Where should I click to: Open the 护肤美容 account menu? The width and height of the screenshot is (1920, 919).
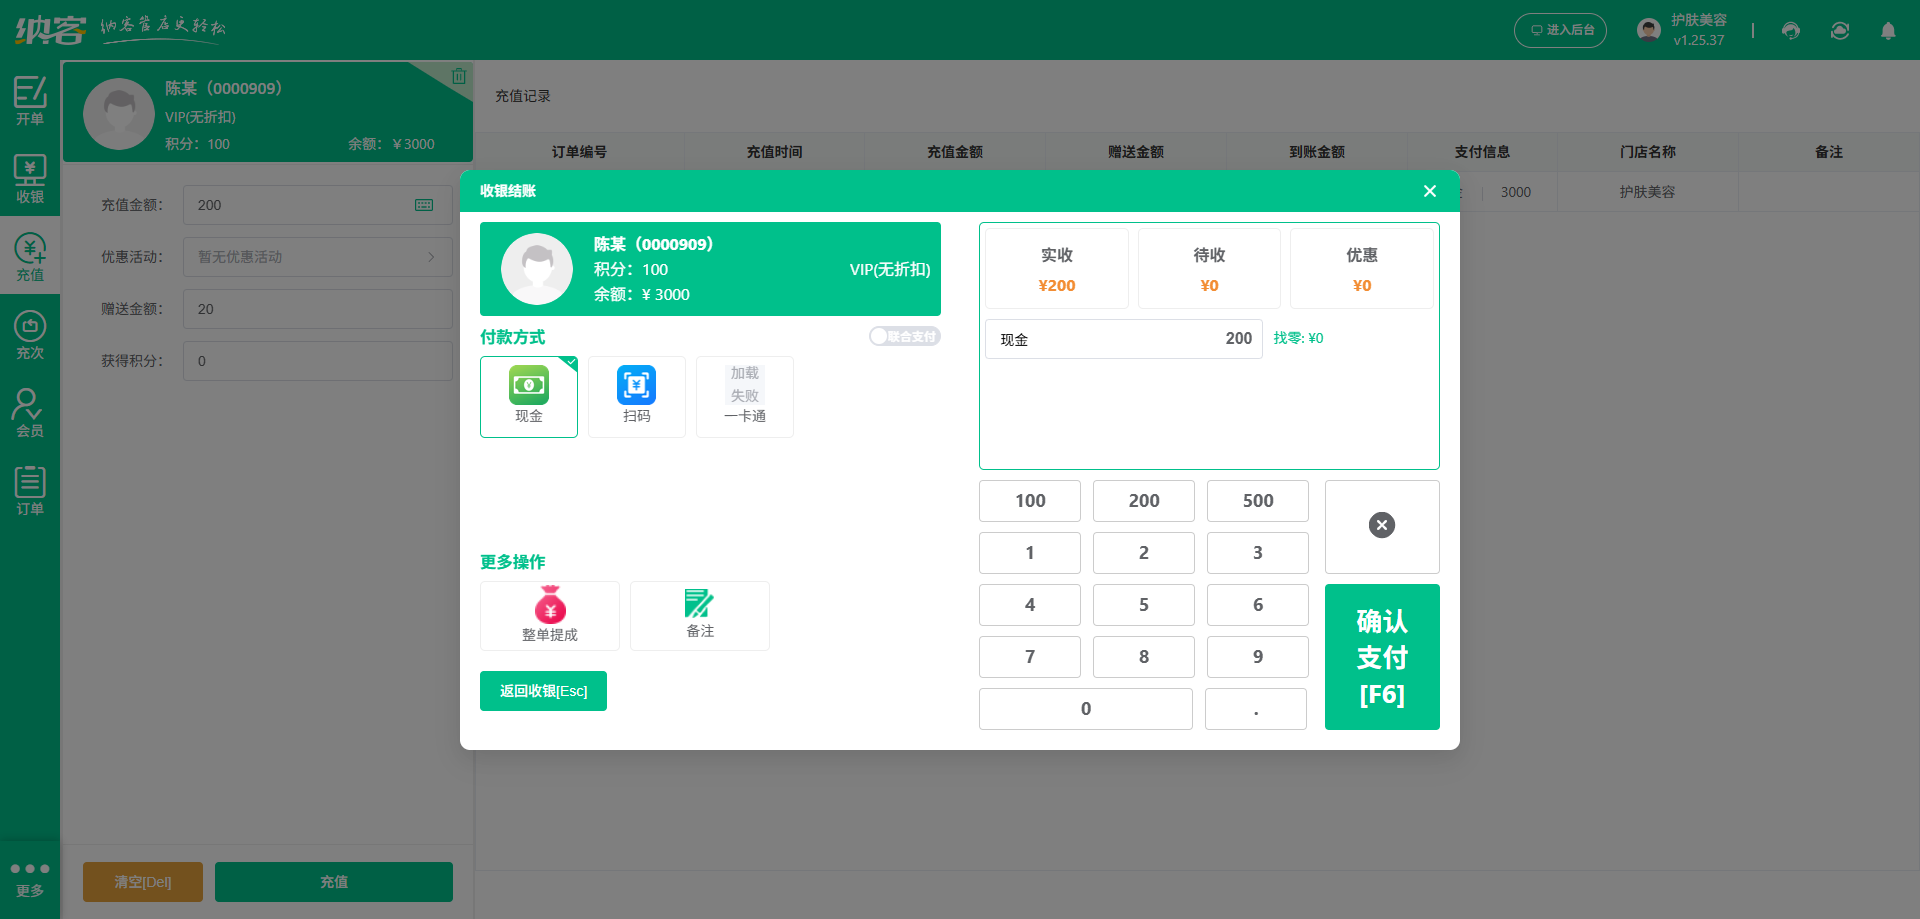tap(1685, 30)
